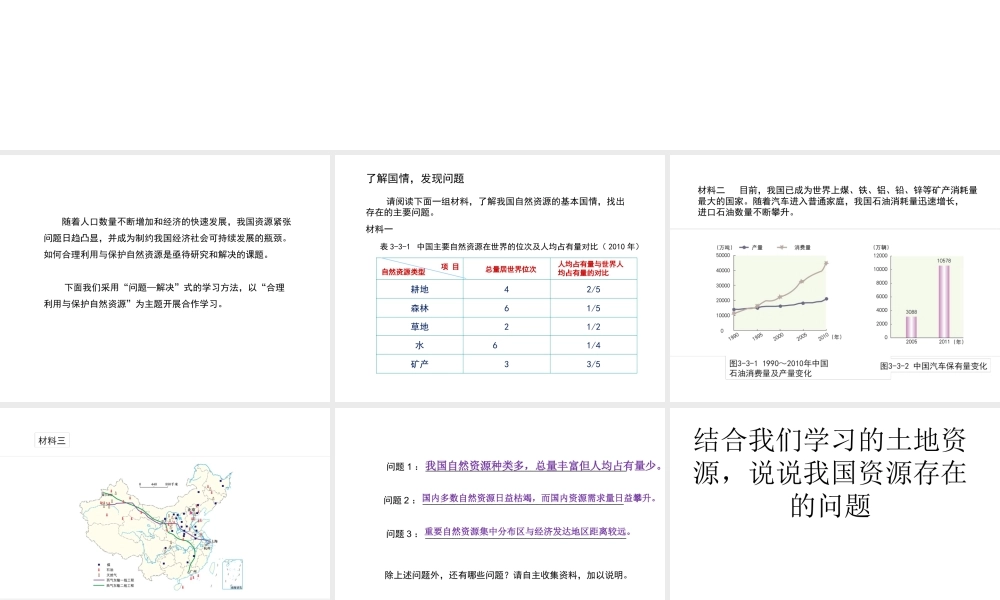The height and width of the screenshot is (600, 1000).
Task: Click the heading 了解国情，发现问题
Action: pyautogui.click(x=415, y=179)
